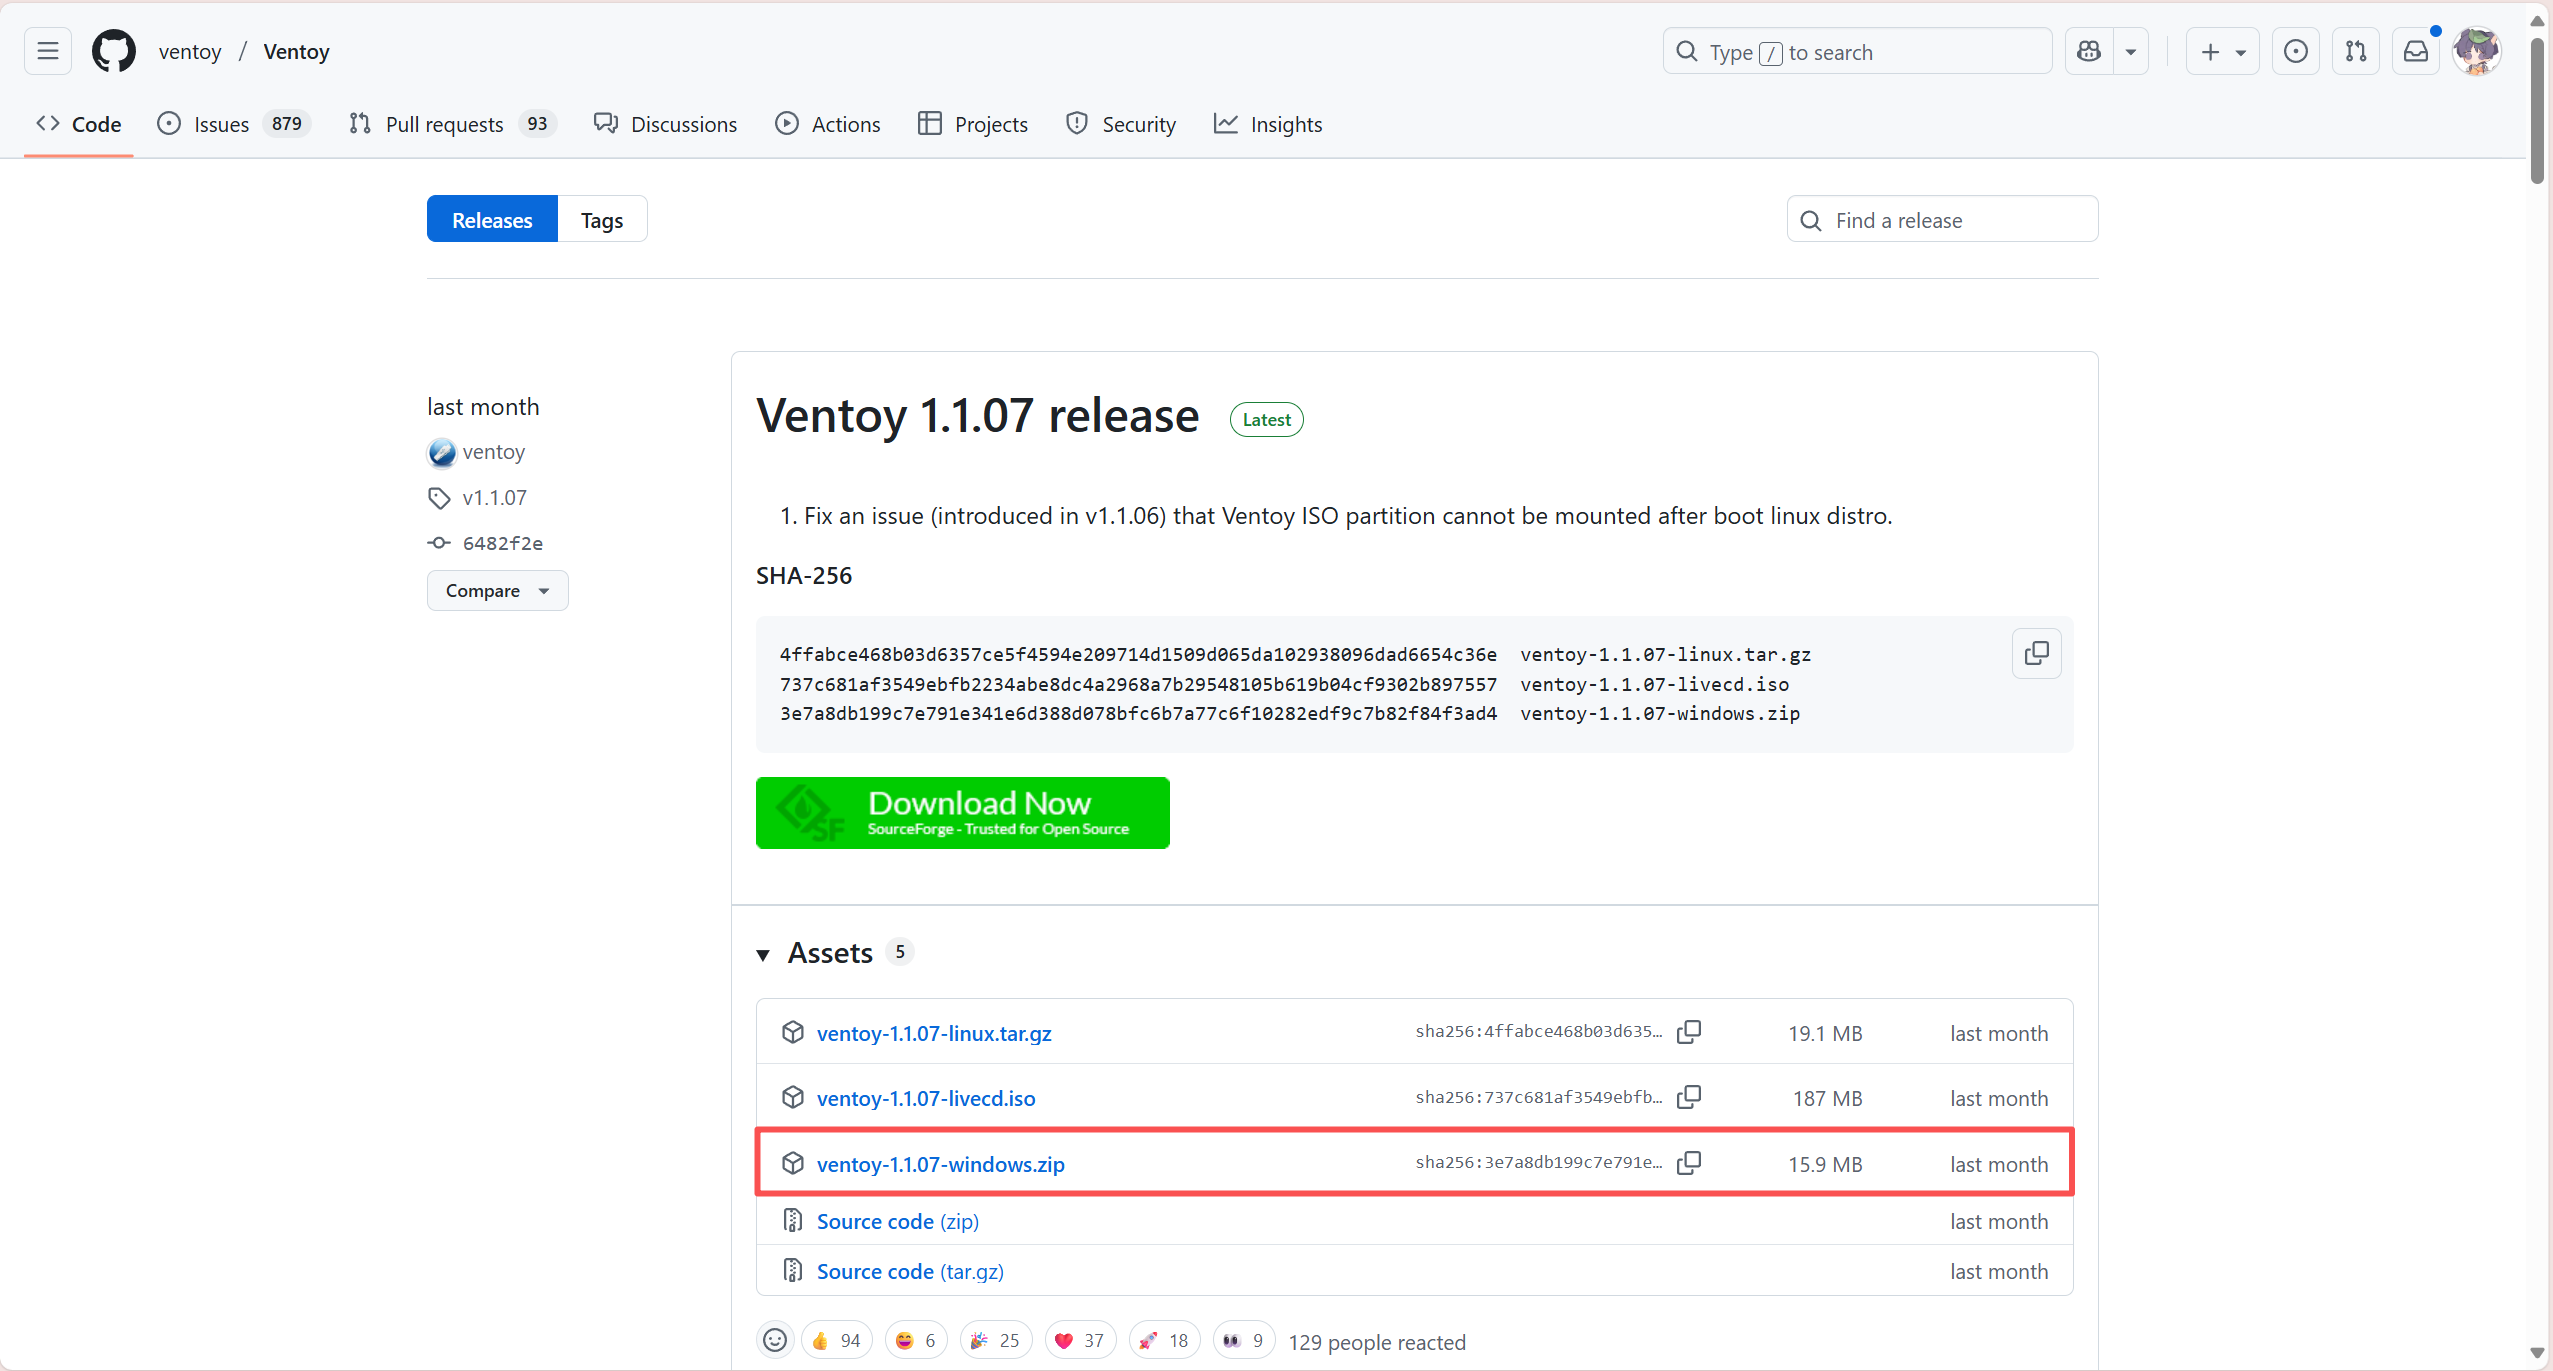Screen dimensions: 2553x1371
Task: Toggle the thumbs up reaction 94
Action: point(837,1340)
